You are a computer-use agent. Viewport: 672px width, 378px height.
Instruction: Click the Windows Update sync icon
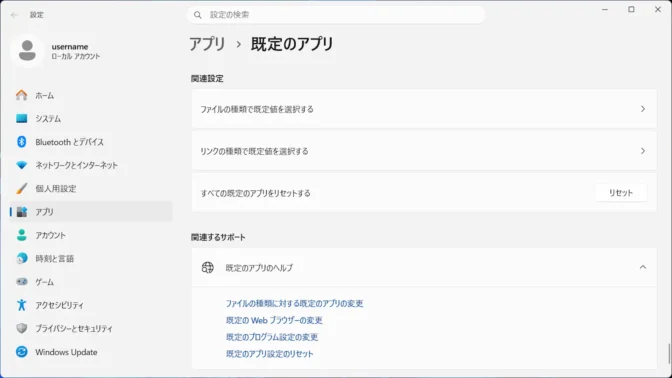click(x=21, y=352)
